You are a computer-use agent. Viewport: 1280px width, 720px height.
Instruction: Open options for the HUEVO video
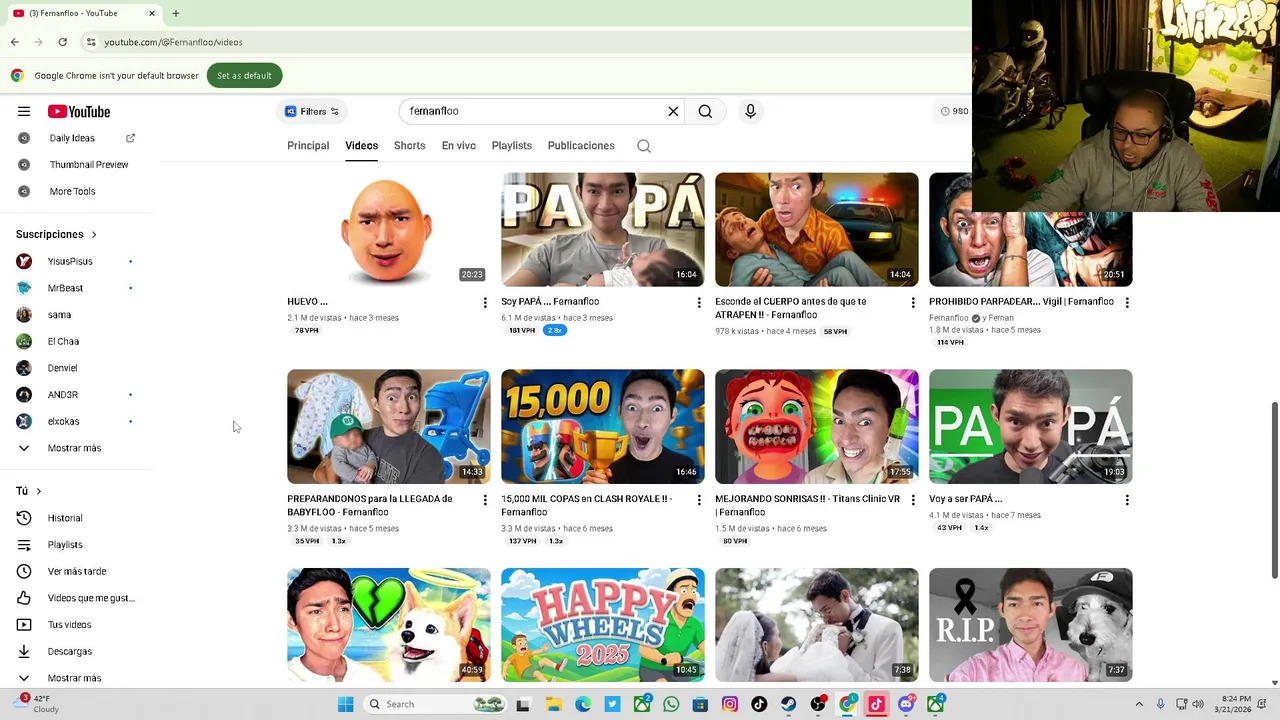(485, 302)
